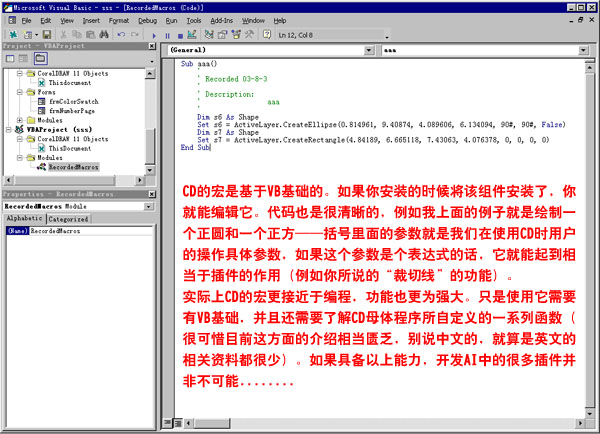The image size is (600, 434).
Task: Toggle Design Mode icon
Action: click(x=192, y=35)
